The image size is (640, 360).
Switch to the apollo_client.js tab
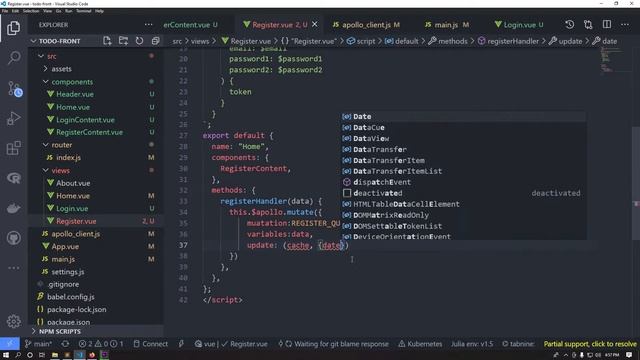coord(366,24)
